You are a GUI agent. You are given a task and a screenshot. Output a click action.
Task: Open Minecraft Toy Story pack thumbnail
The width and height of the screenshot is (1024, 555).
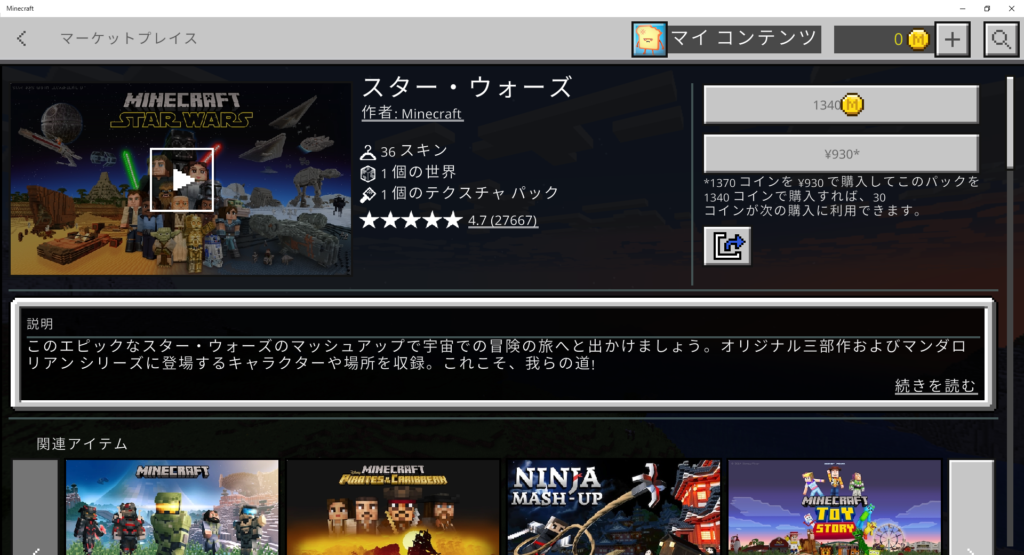(x=835, y=507)
